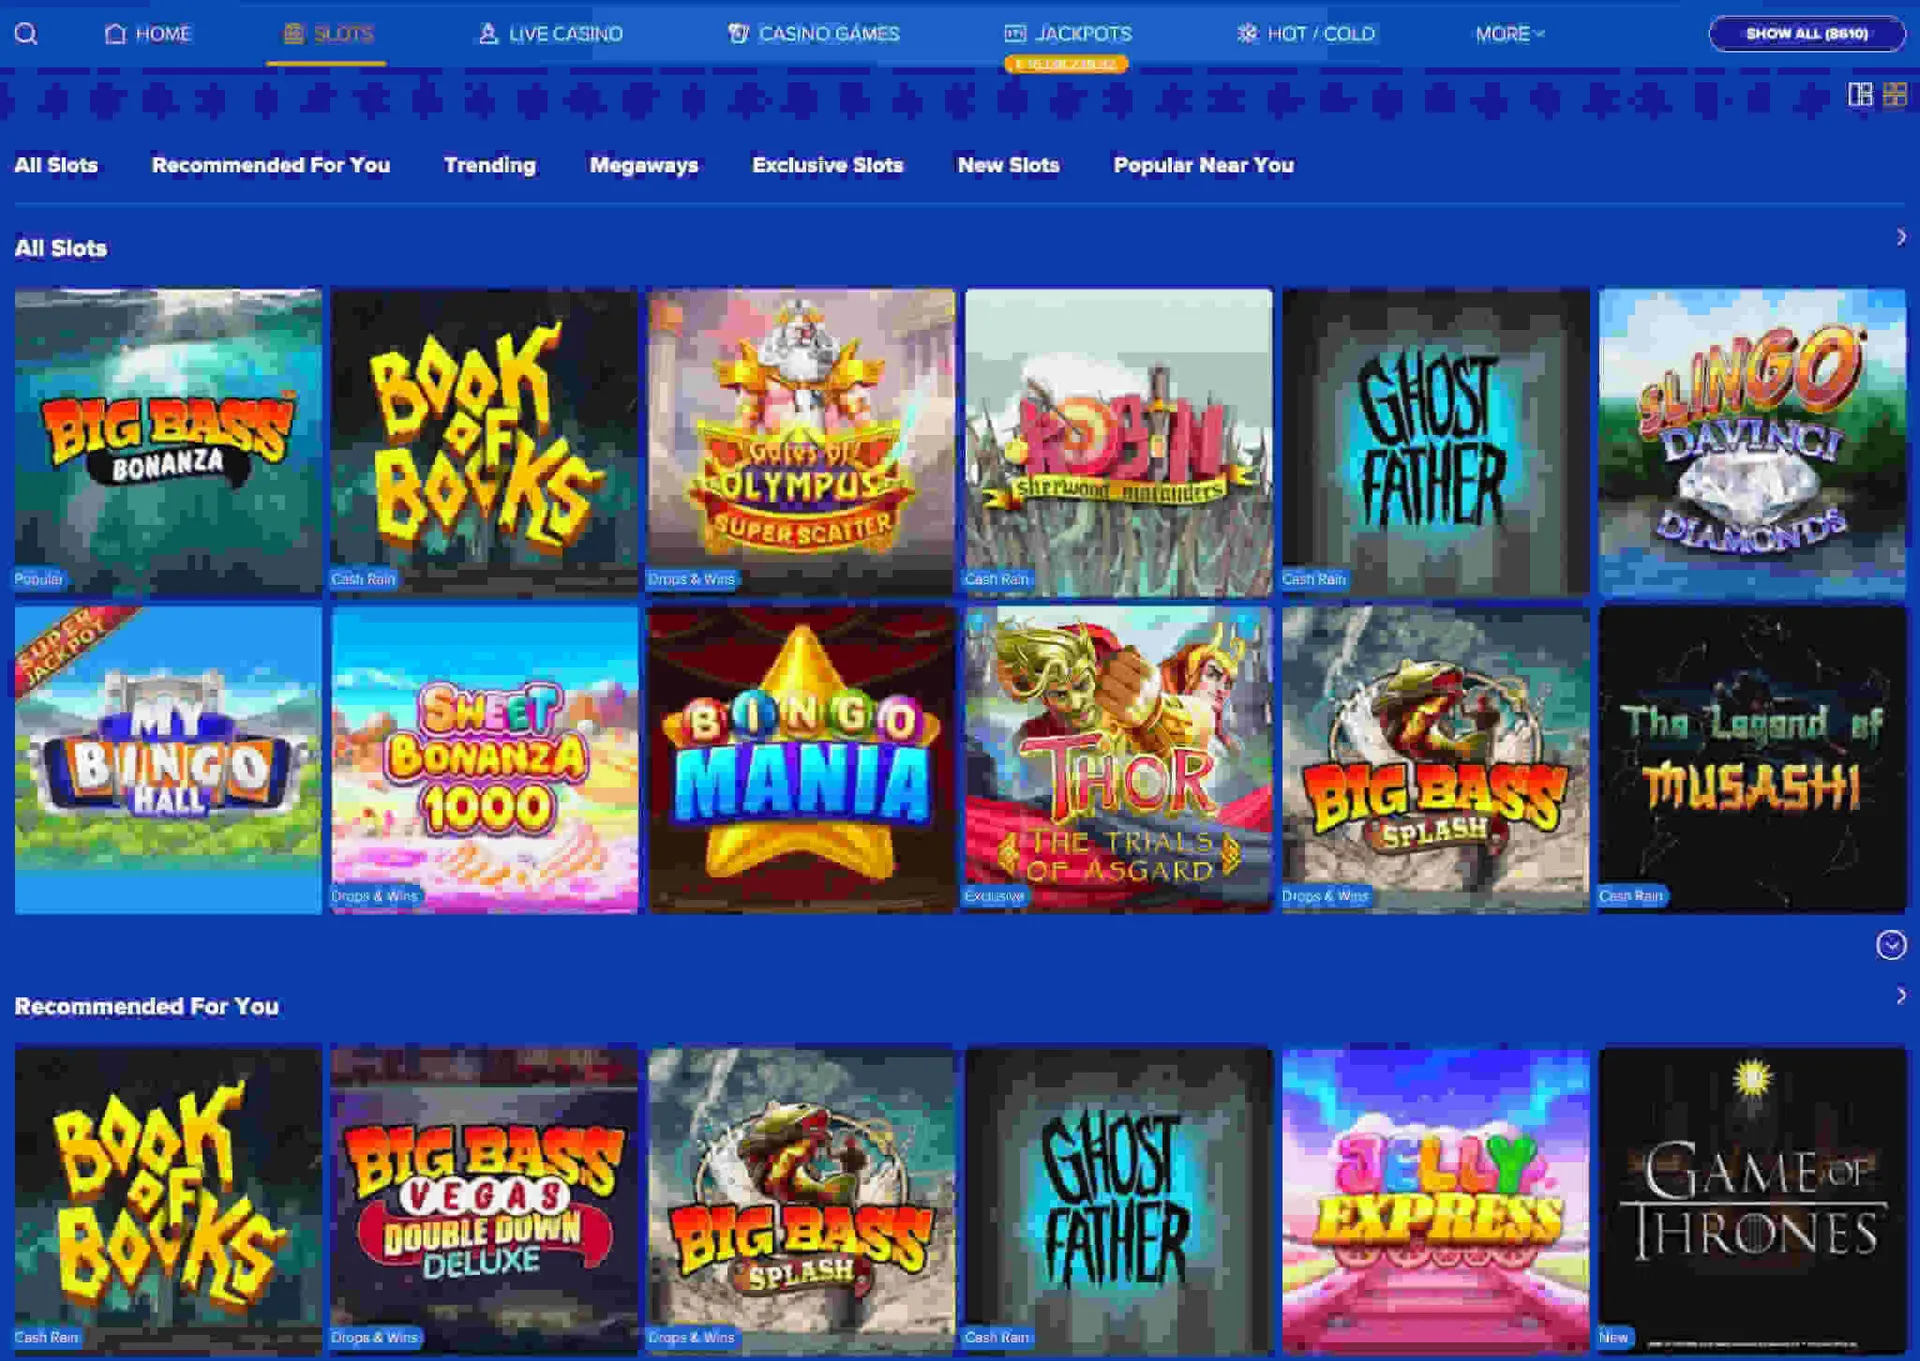Select the All Slots category tab
Screen dimensions: 1920x1361
pos(56,165)
